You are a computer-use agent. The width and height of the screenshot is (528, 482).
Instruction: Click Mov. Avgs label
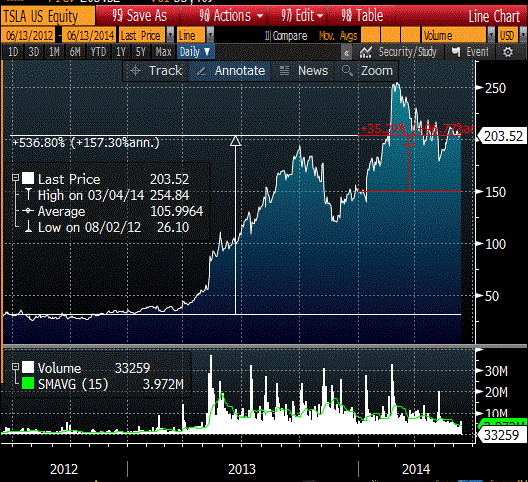[338, 35]
